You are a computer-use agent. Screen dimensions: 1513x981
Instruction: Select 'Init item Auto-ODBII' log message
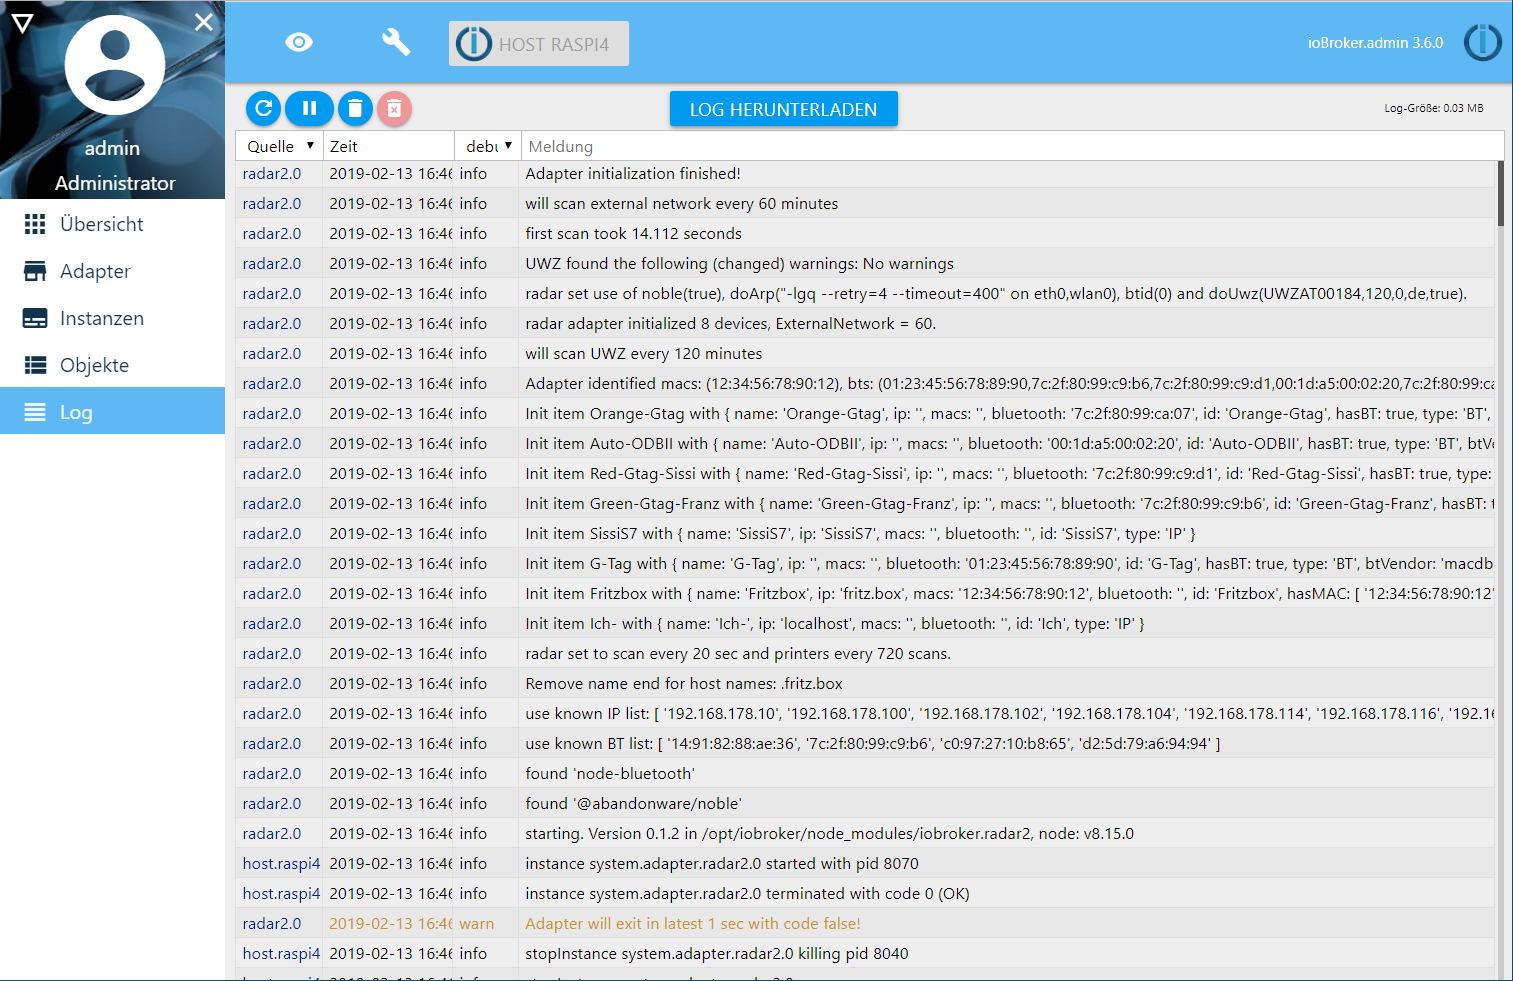pos(1009,444)
